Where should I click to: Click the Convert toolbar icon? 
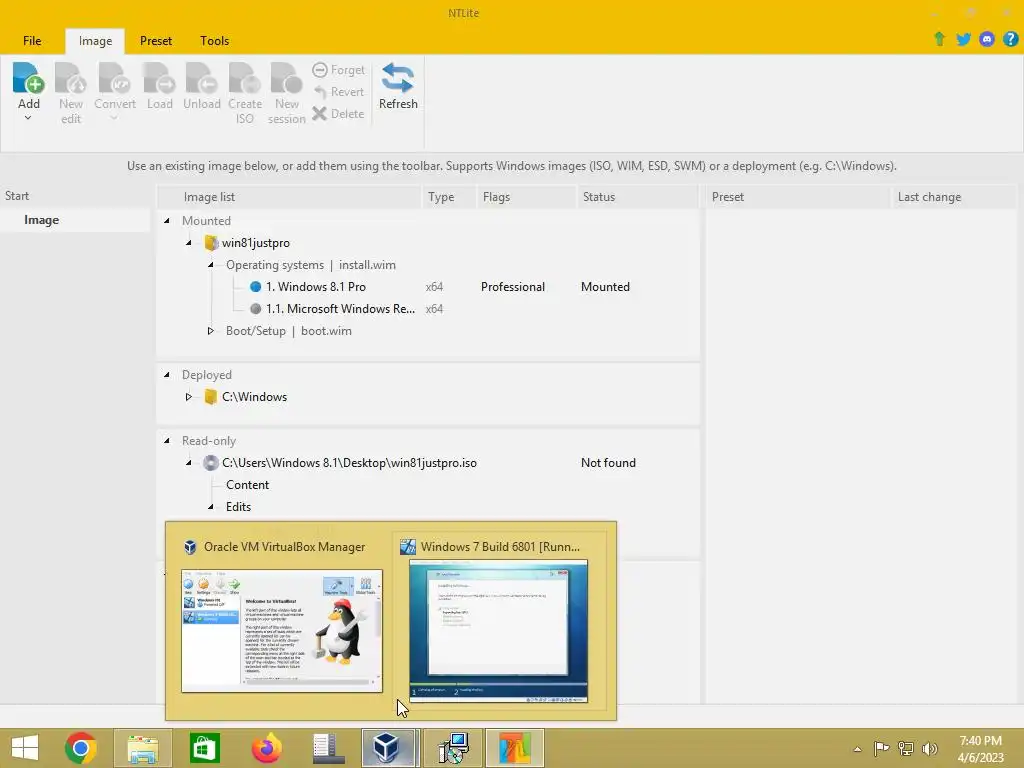[114, 78]
